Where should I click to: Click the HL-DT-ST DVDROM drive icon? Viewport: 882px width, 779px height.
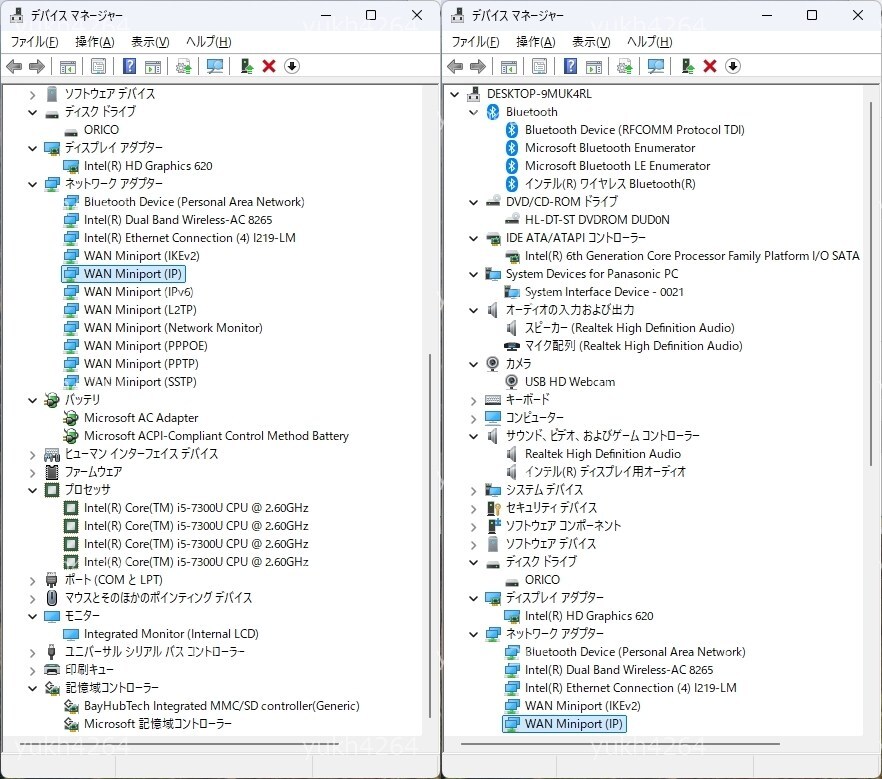coord(512,220)
